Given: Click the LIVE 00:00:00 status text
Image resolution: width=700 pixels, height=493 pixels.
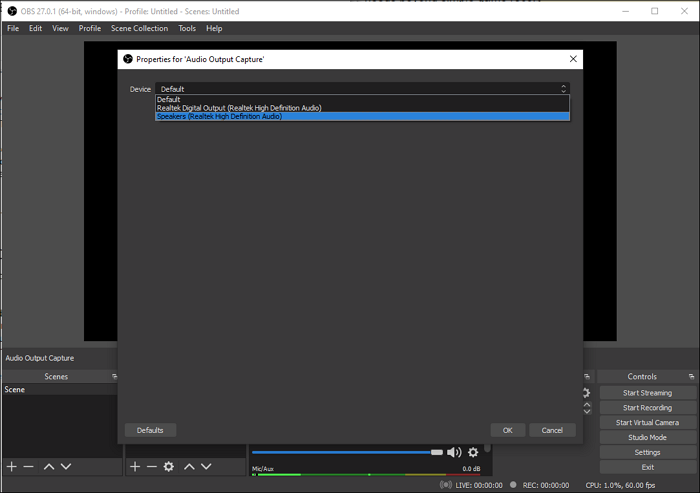Looking at the screenshot, I should coord(479,485).
